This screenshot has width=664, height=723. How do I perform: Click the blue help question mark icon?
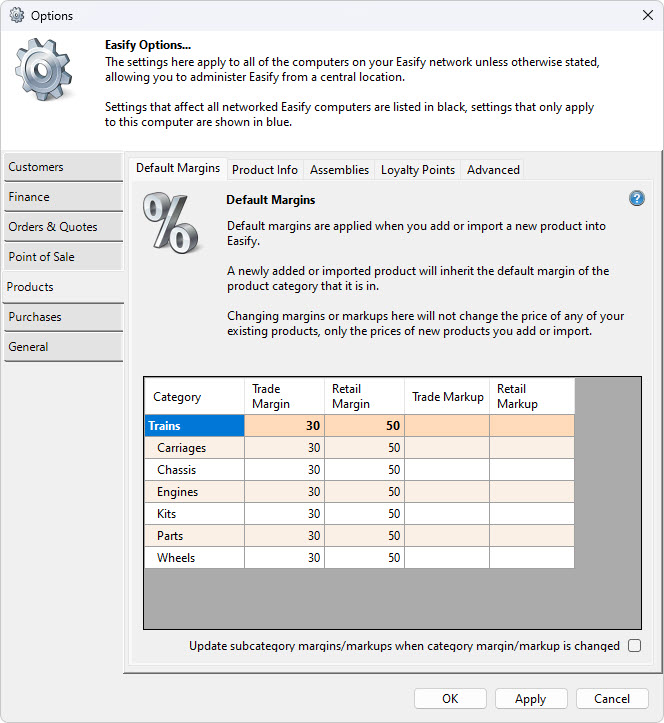coord(637,198)
